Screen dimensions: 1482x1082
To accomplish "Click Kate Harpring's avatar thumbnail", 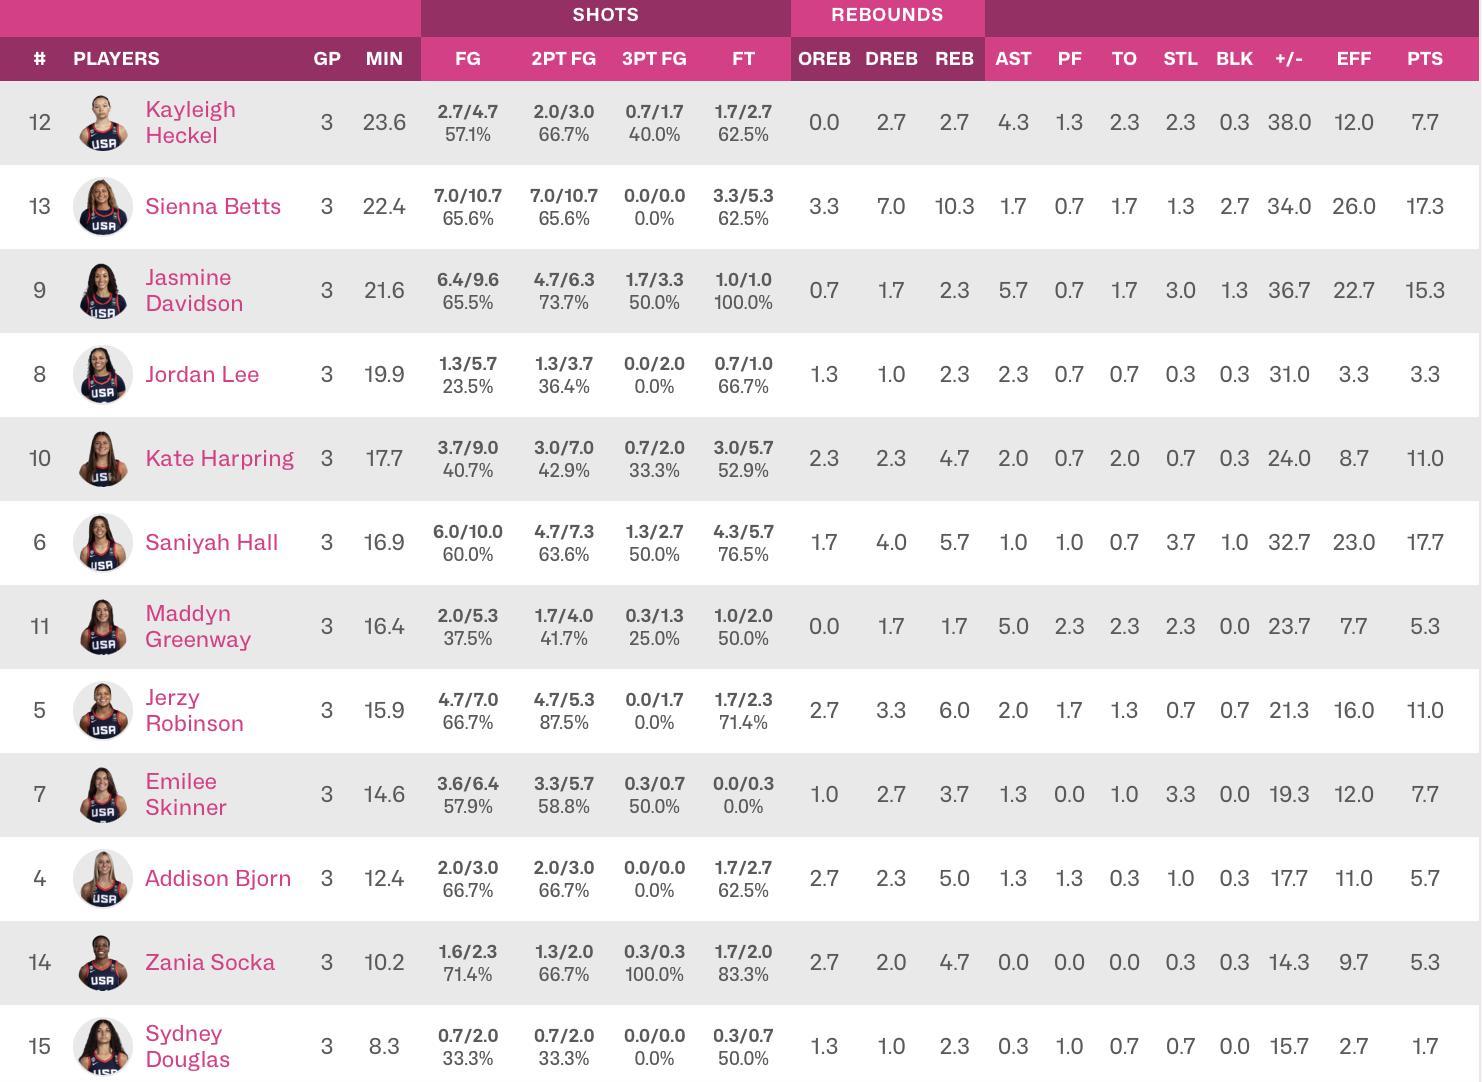I will [103, 458].
